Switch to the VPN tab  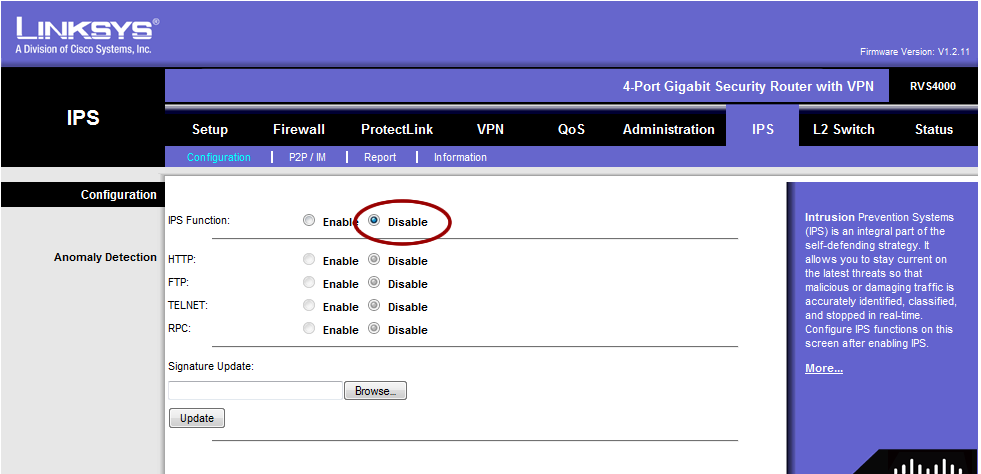coord(490,129)
